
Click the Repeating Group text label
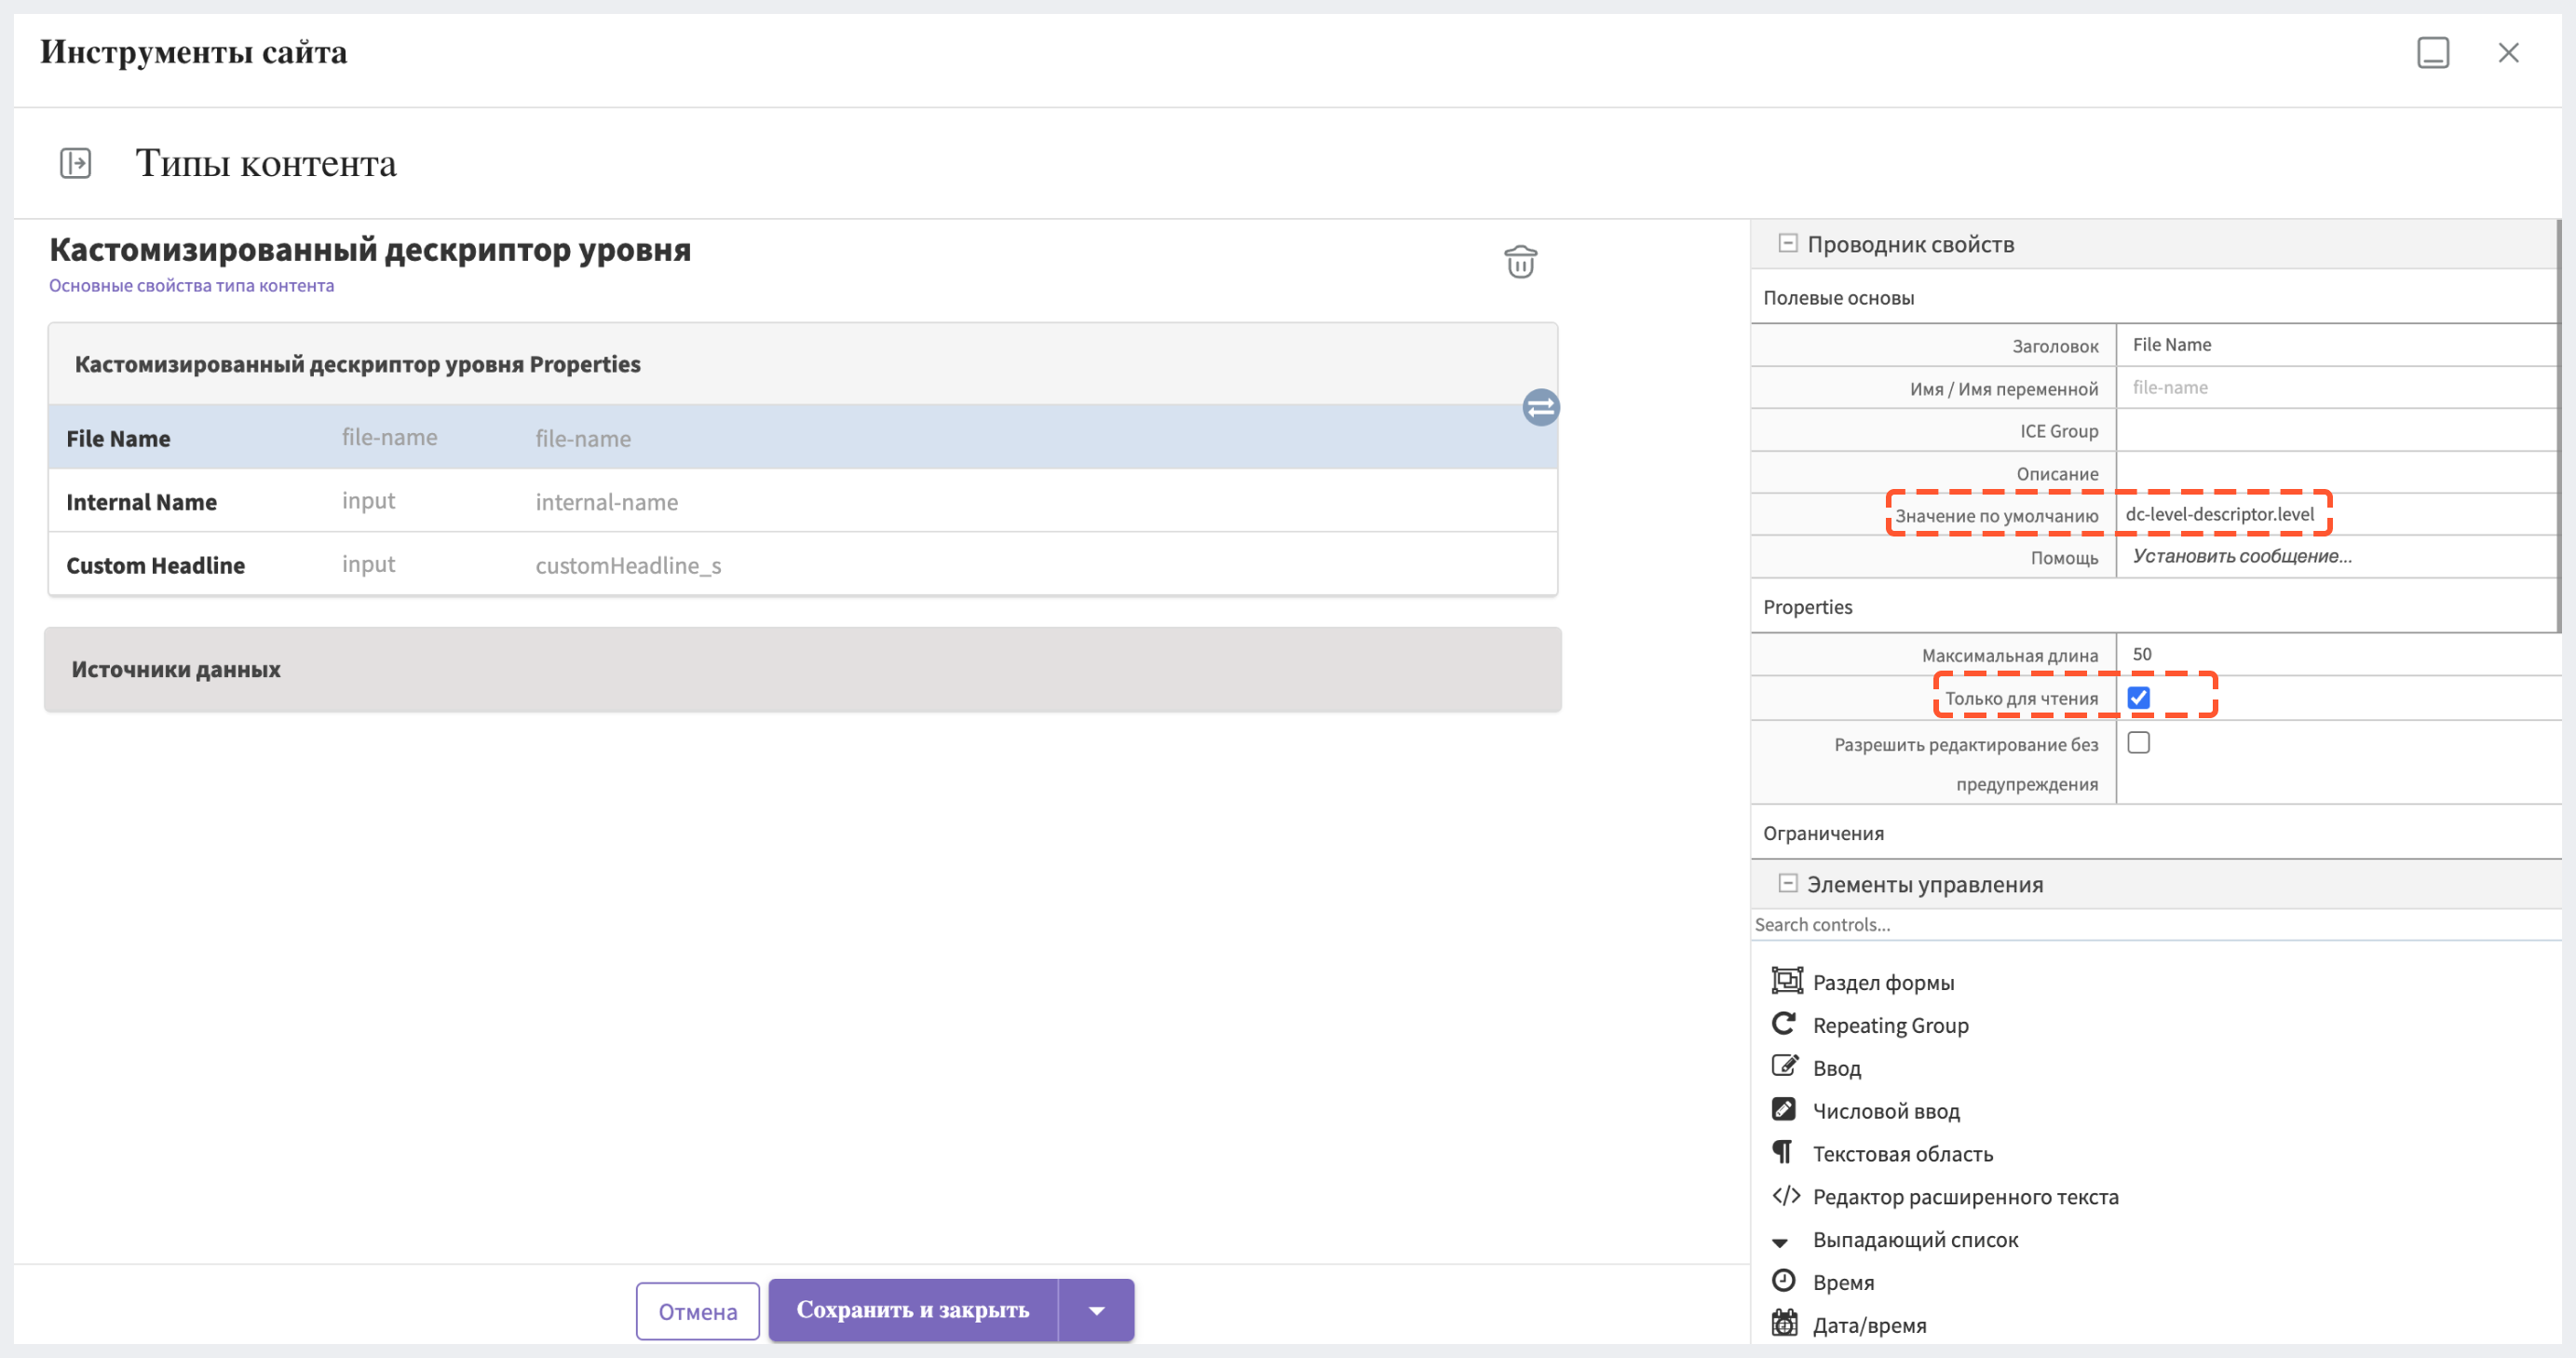pyautogui.click(x=1890, y=1025)
